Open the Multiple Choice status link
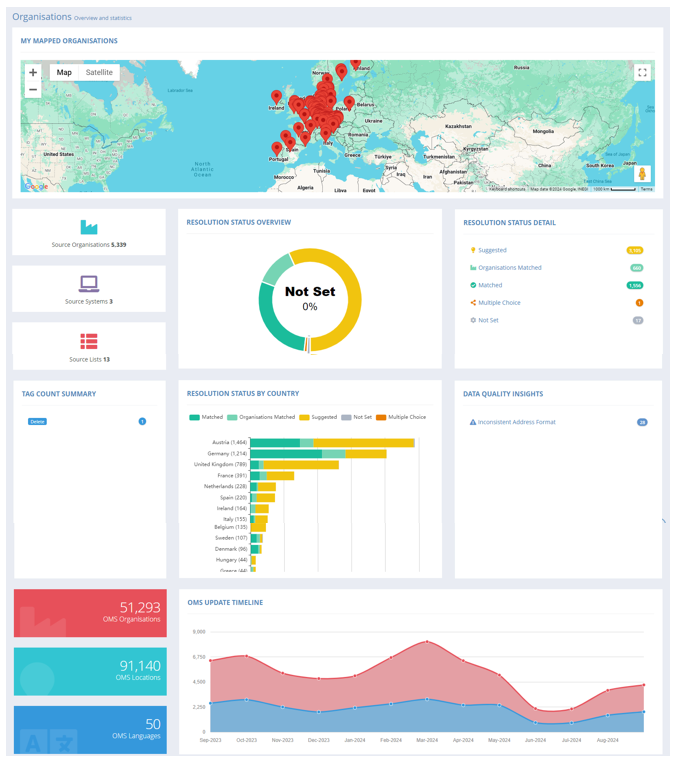 498,303
